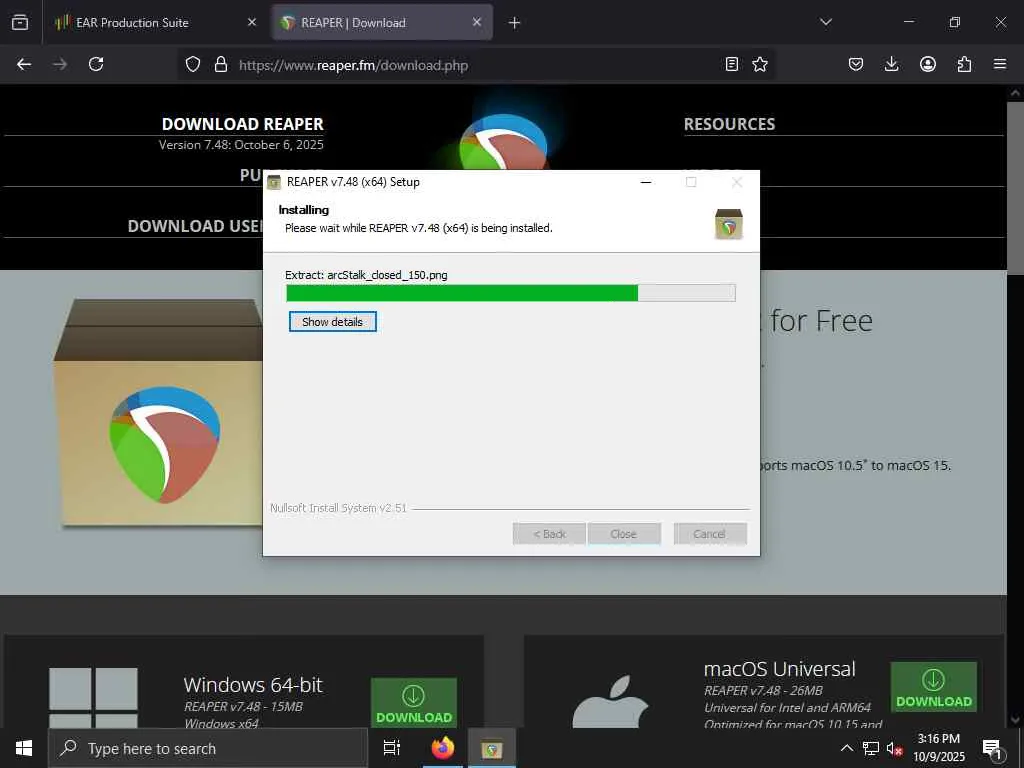The image size is (1024, 768).
Task: Click Show details in the installer
Action: coord(332,321)
